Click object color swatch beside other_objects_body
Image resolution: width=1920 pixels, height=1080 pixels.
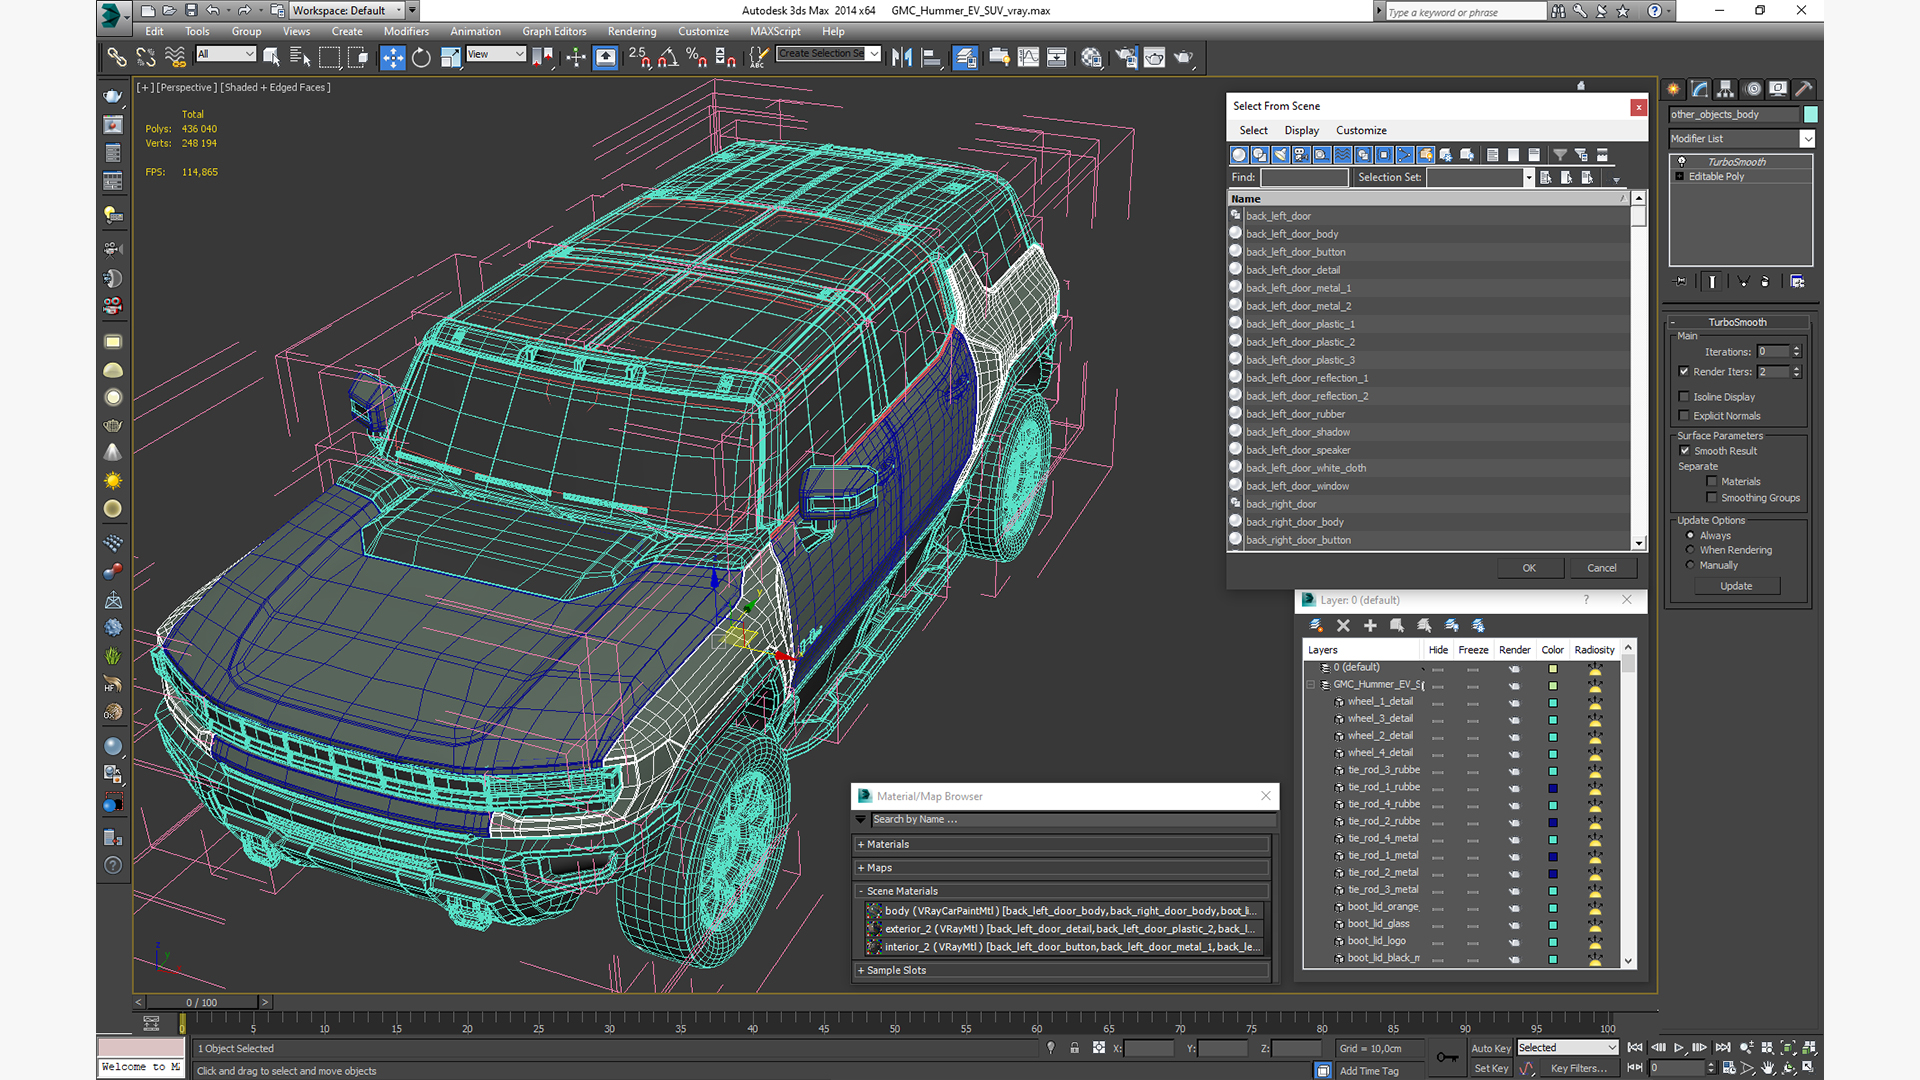click(x=1810, y=114)
